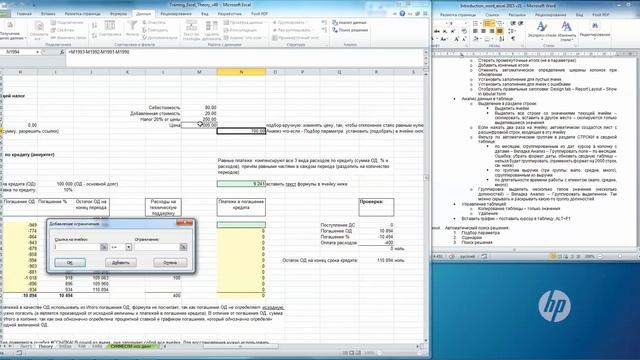
Task: Click the multilevel list icon in Word
Action: click(x=500, y=23)
